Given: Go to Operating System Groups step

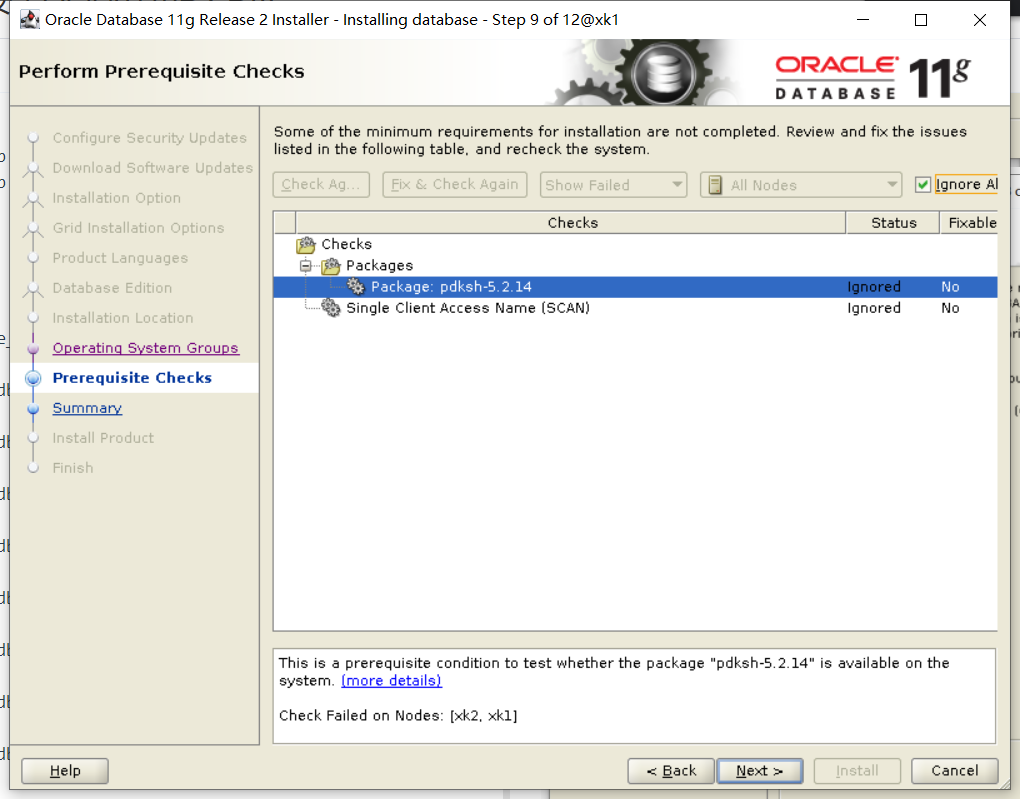Looking at the screenshot, I should [x=146, y=348].
